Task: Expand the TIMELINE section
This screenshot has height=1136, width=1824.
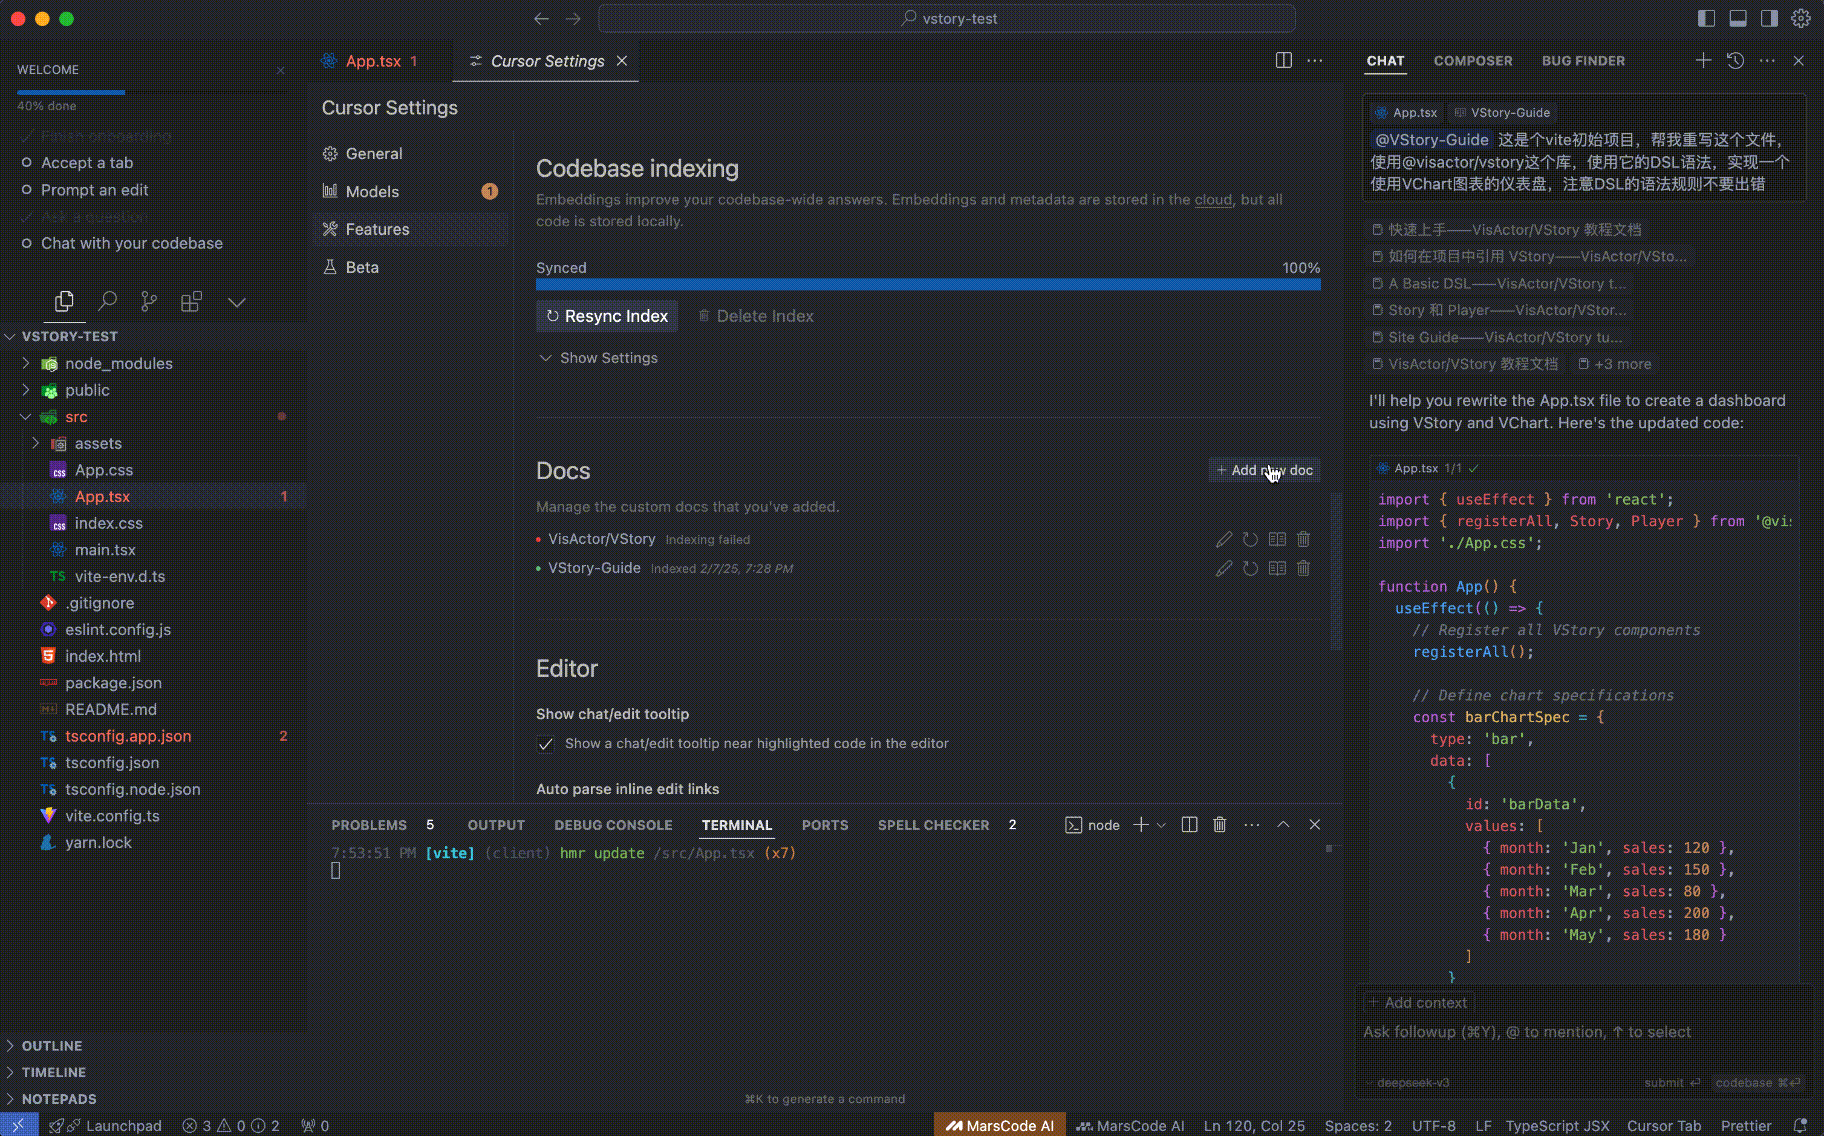Action: 54,1072
